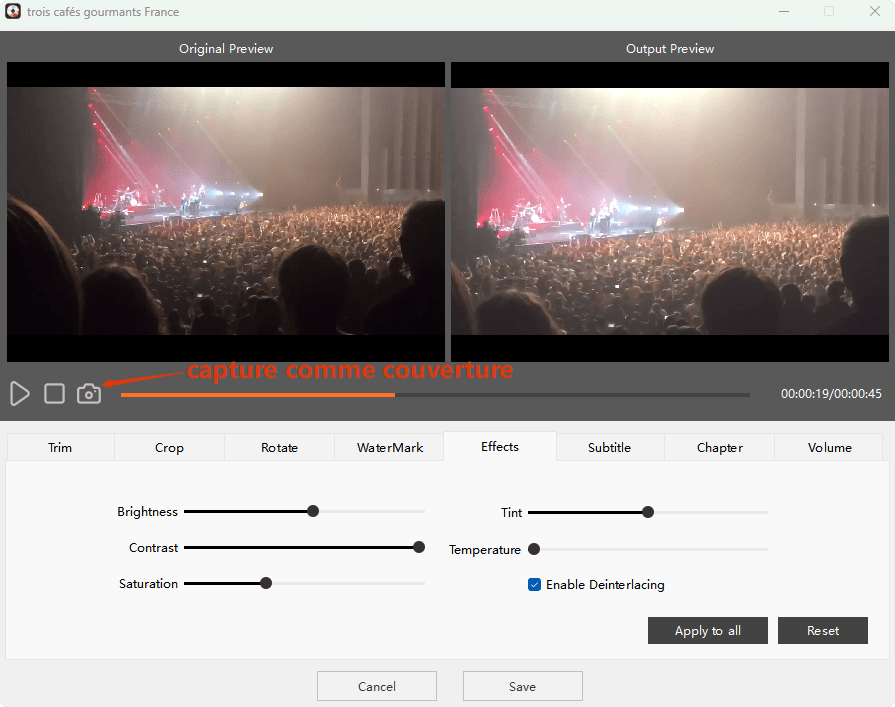The height and width of the screenshot is (707, 895).
Task: Open the Subtitle tab
Action: pos(609,448)
